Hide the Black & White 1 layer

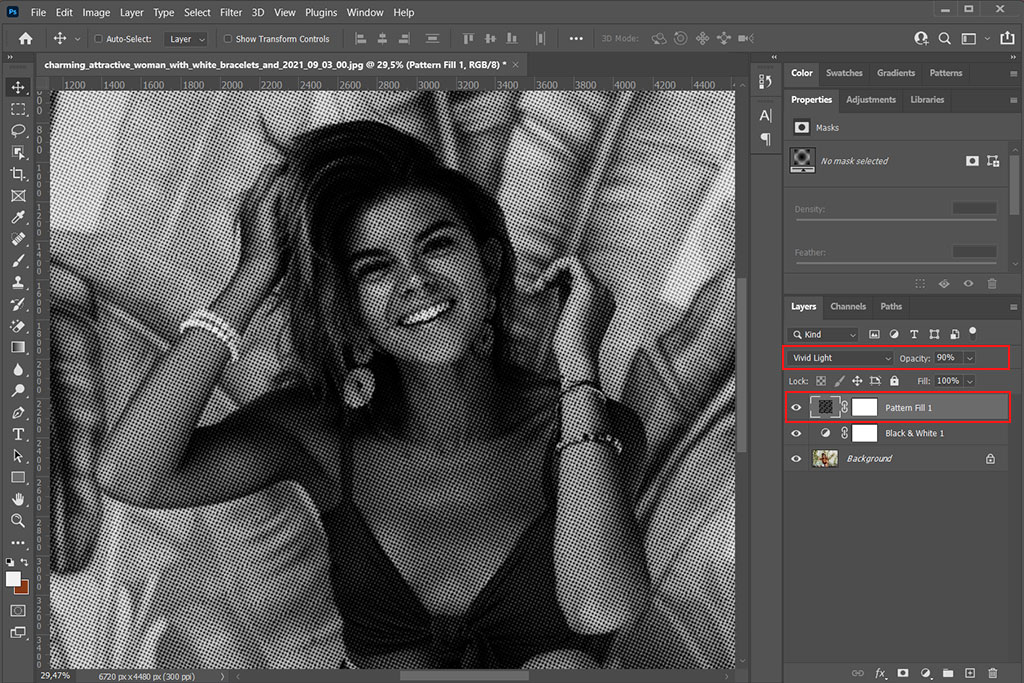click(x=796, y=433)
